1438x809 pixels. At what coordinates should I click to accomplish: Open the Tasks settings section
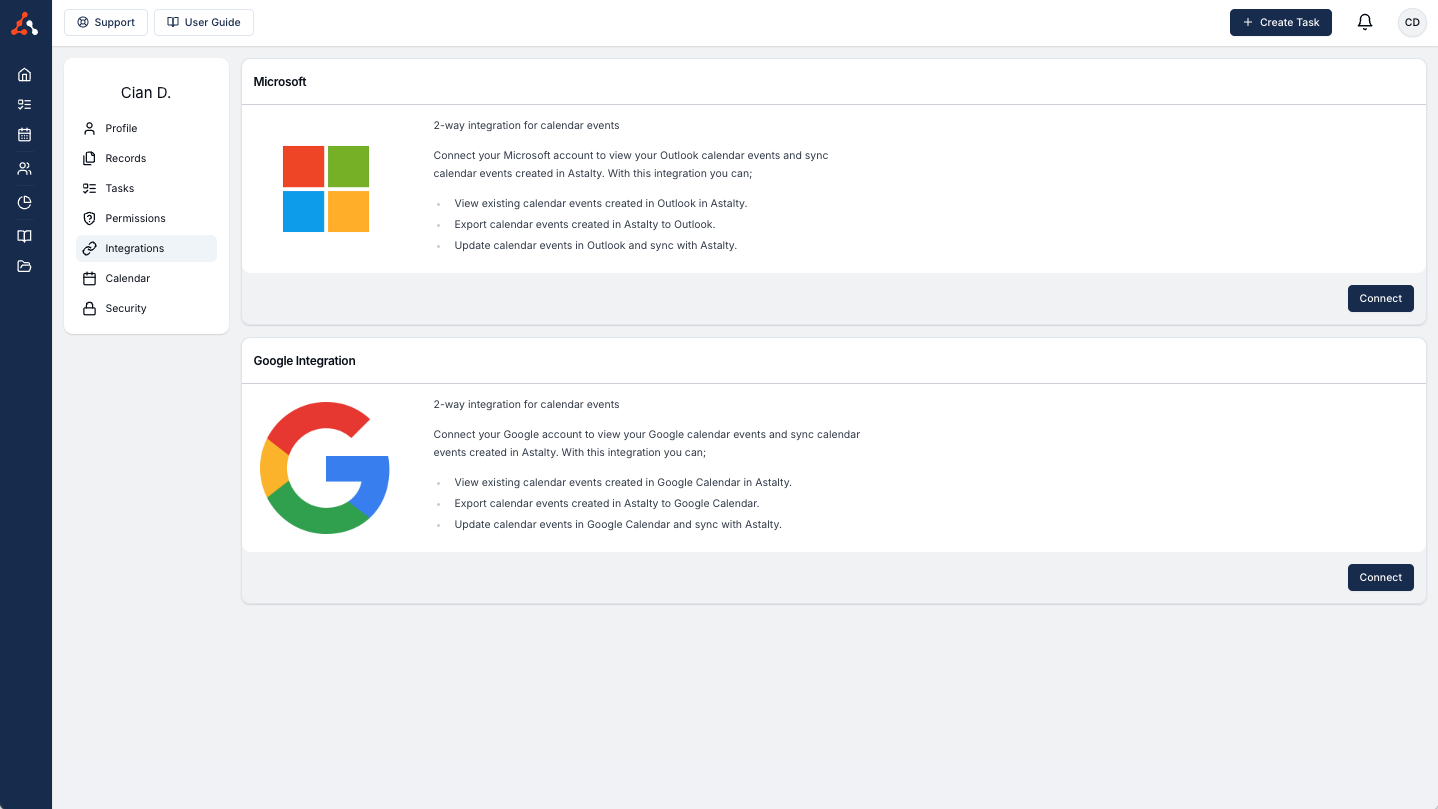pos(120,188)
